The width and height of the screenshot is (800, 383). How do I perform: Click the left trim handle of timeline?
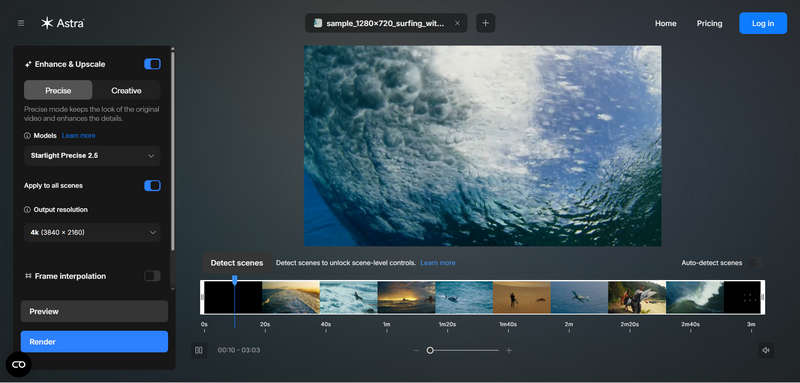[x=202, y=297]
